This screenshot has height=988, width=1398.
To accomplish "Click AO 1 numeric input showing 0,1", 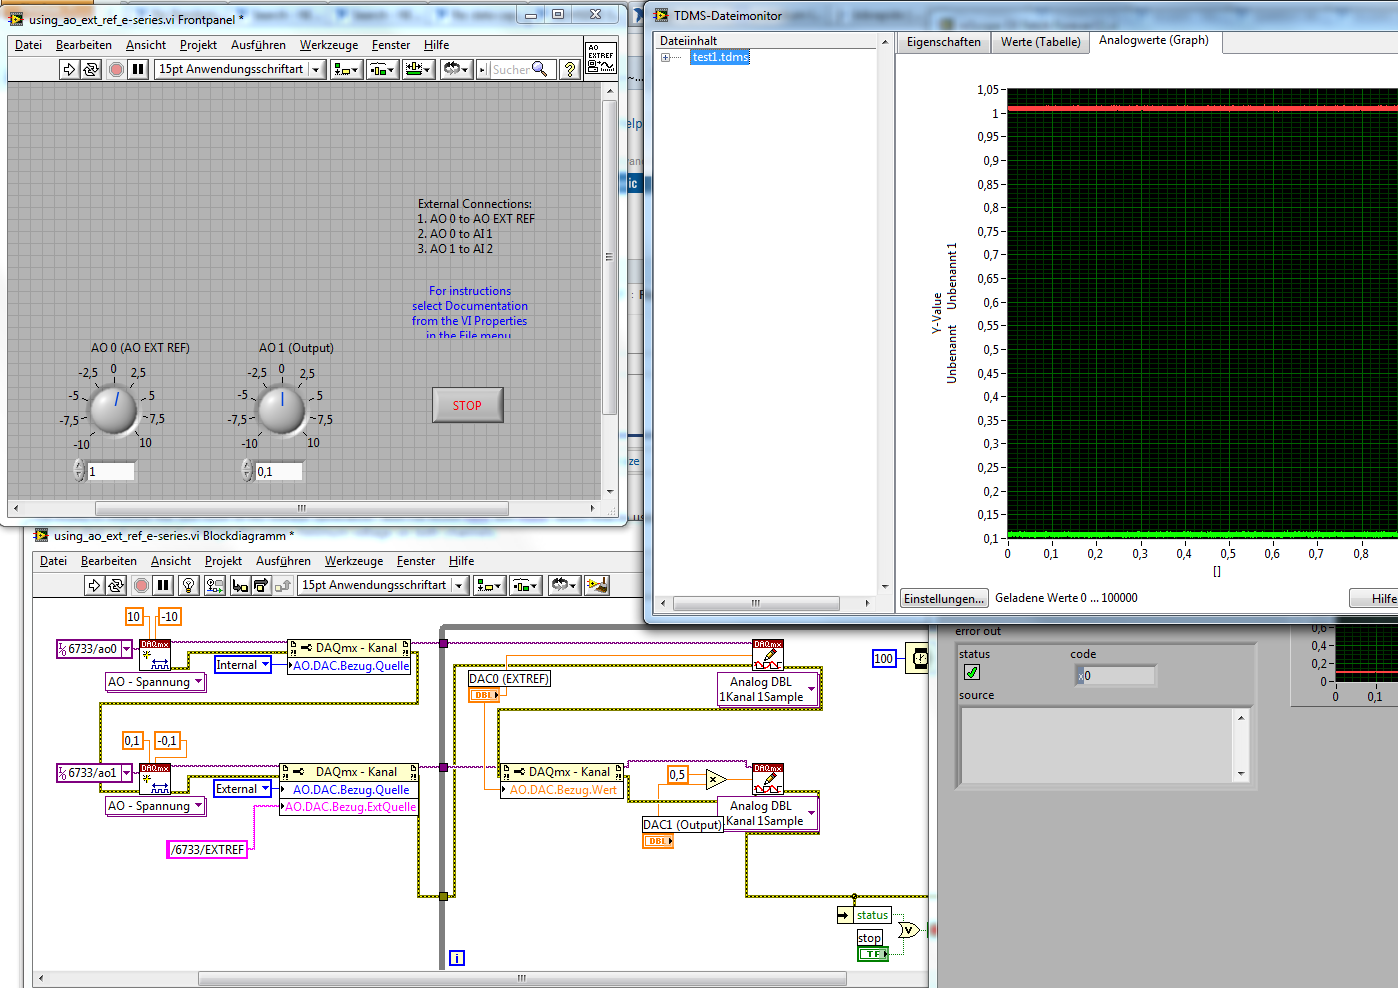I will [x=279, y=471].
